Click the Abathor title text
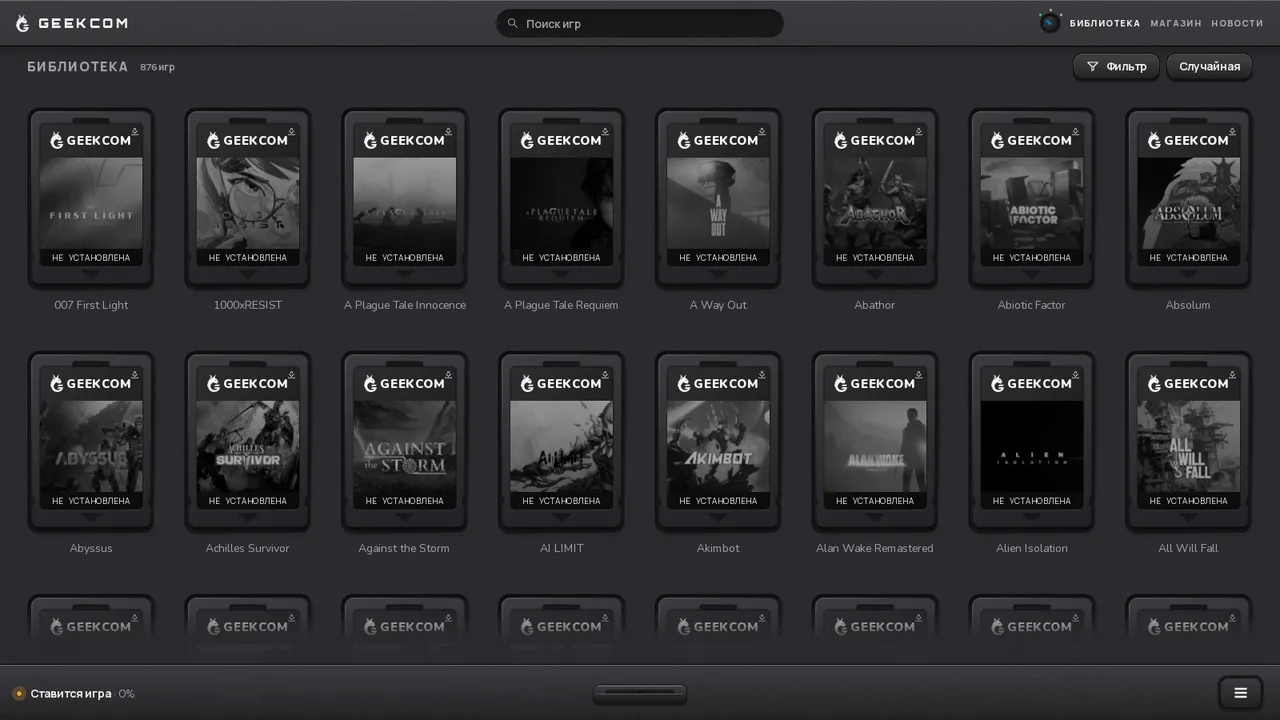 pos(875,305)
